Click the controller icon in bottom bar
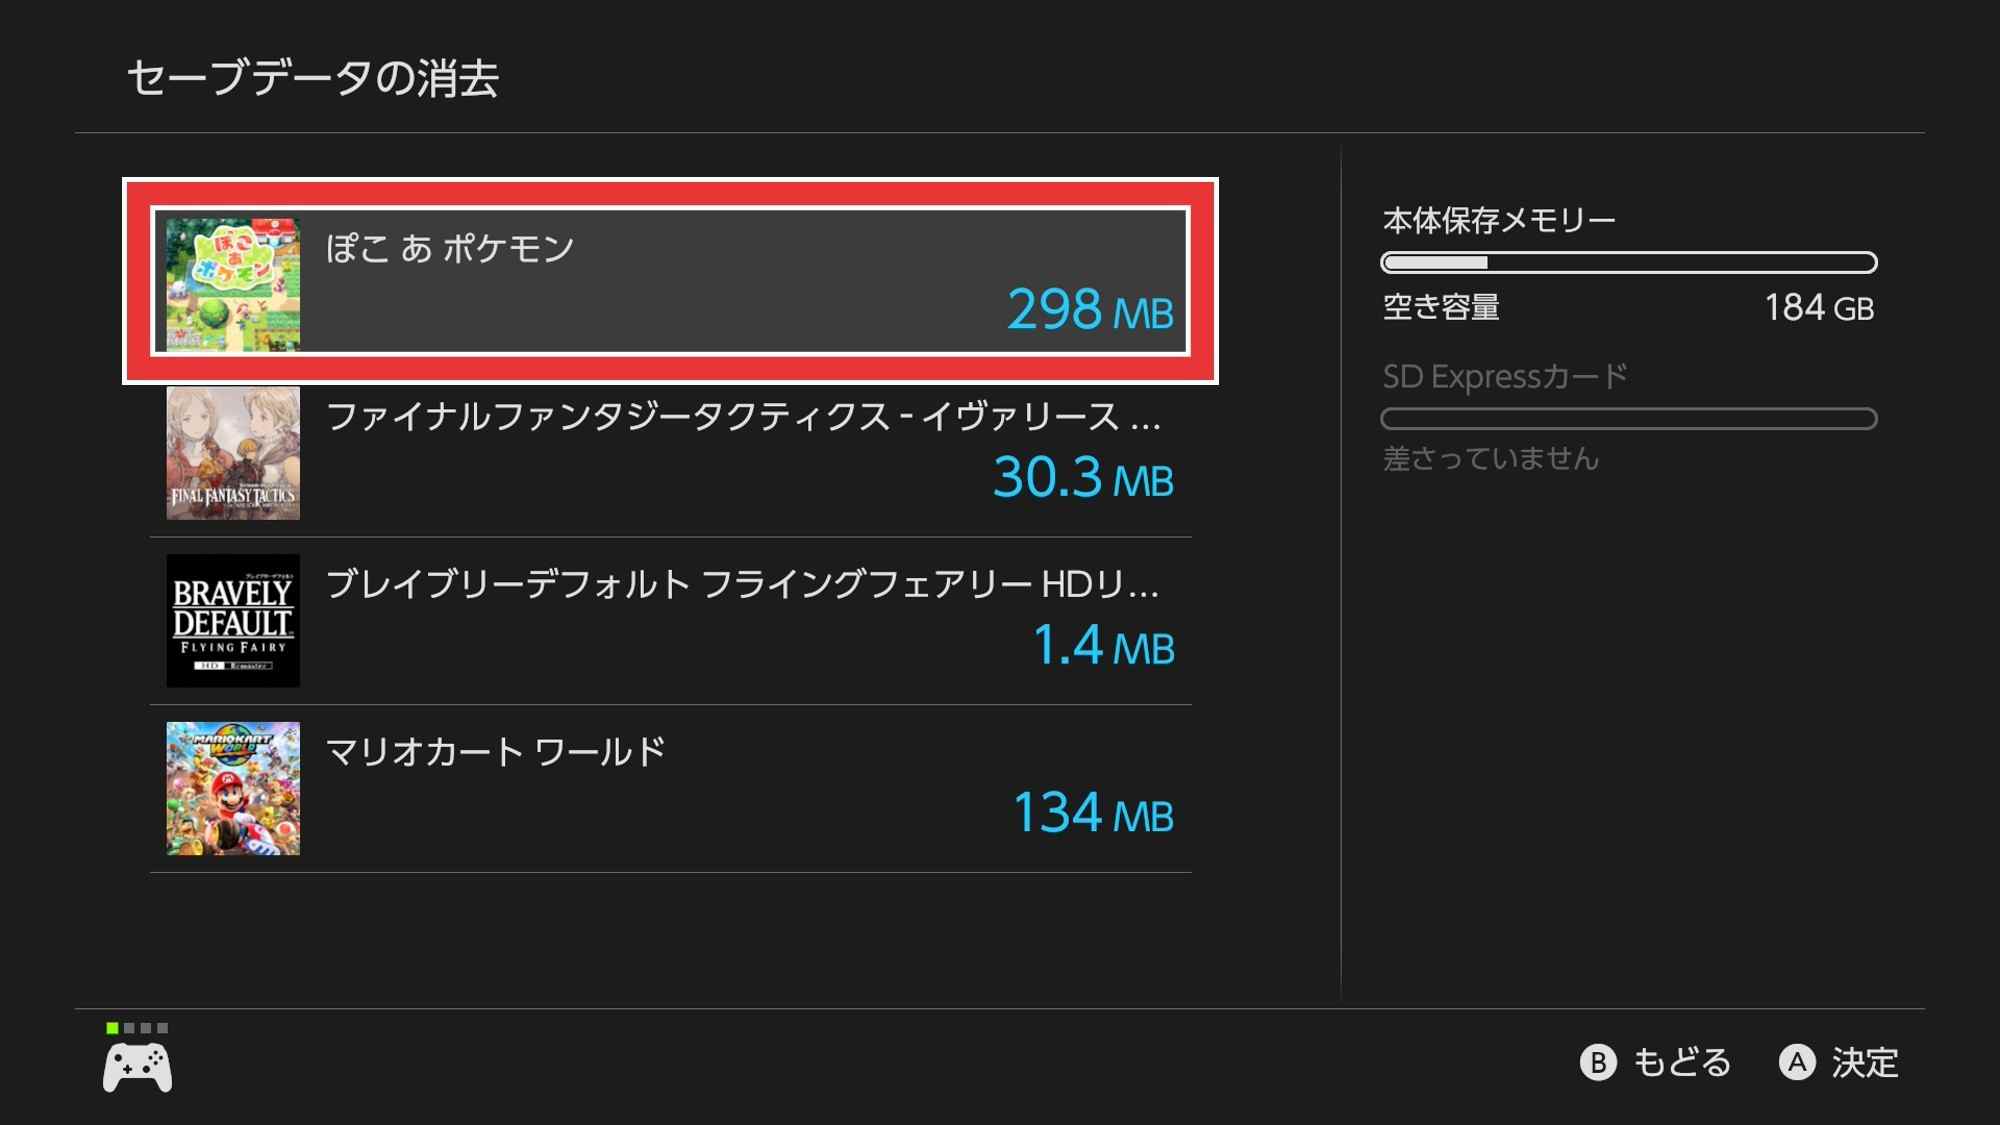Viewport: 2000px width, 1125px height. click(137, 1067)
